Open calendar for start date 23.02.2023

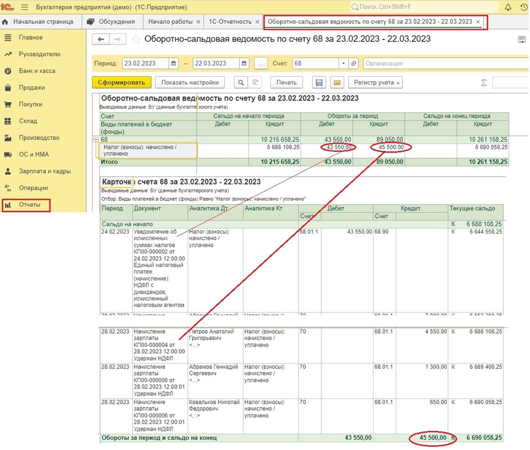[x=173, y=63]
